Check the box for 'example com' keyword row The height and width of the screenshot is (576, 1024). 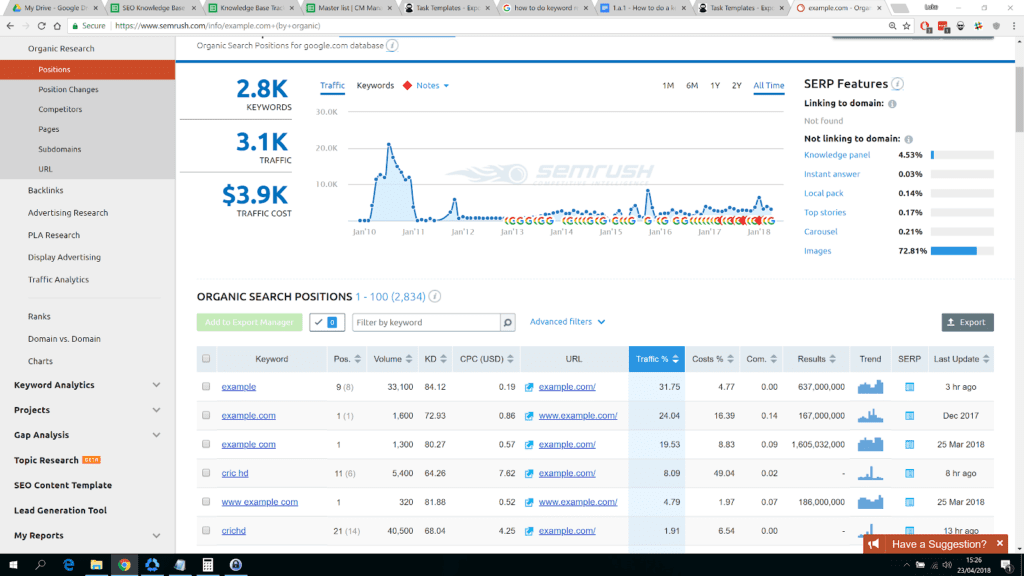[x=206, y=444]
